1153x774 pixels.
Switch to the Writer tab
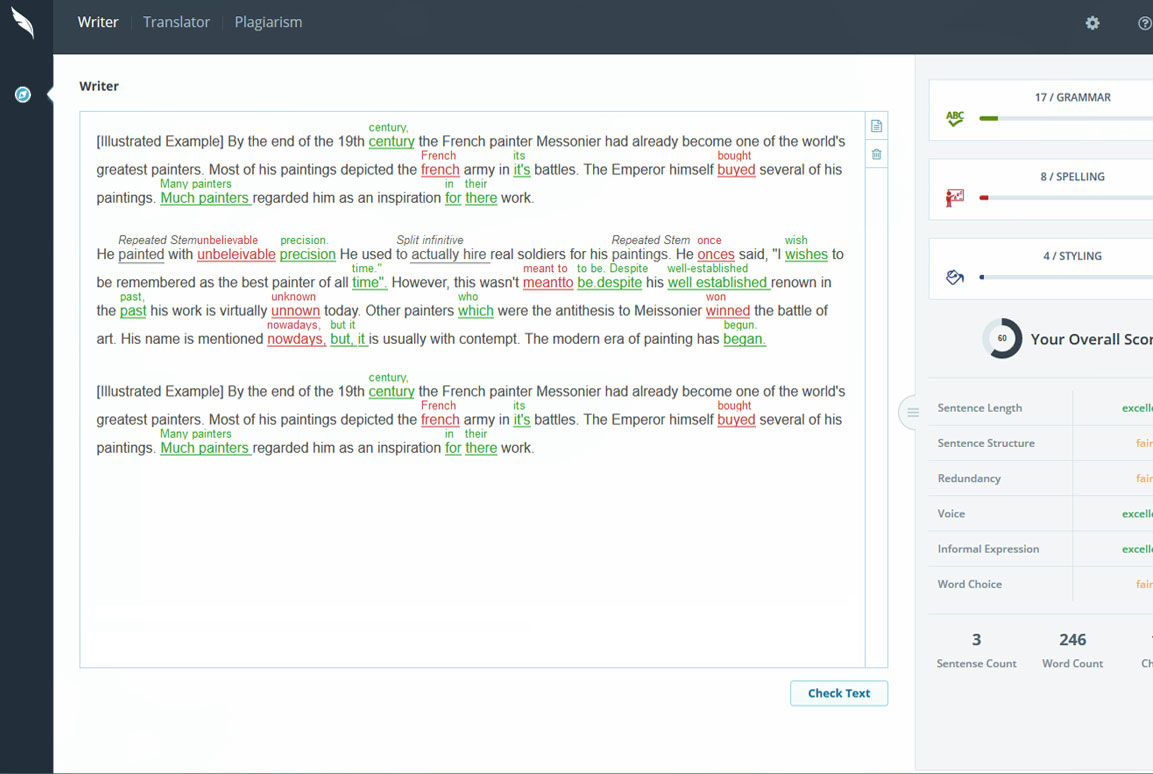coord(98,22)
